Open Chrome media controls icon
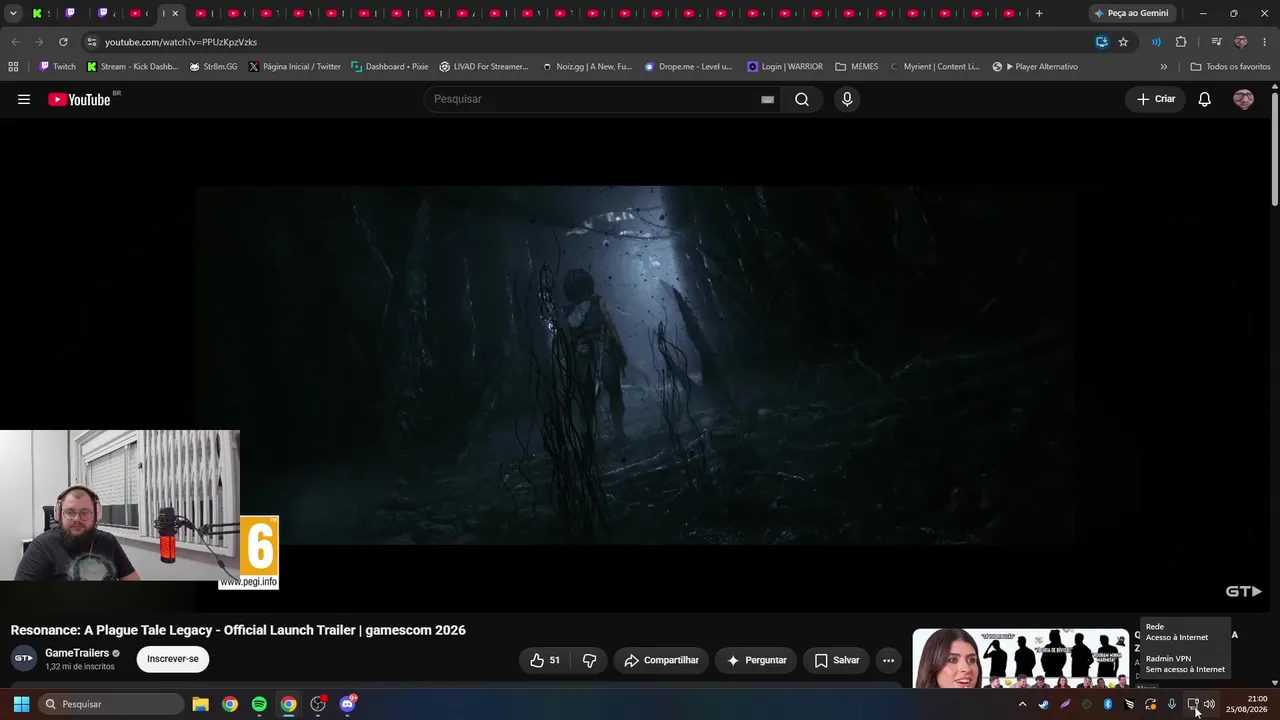The height and width of the screenshot is (720, 1280). [1216, 42]
